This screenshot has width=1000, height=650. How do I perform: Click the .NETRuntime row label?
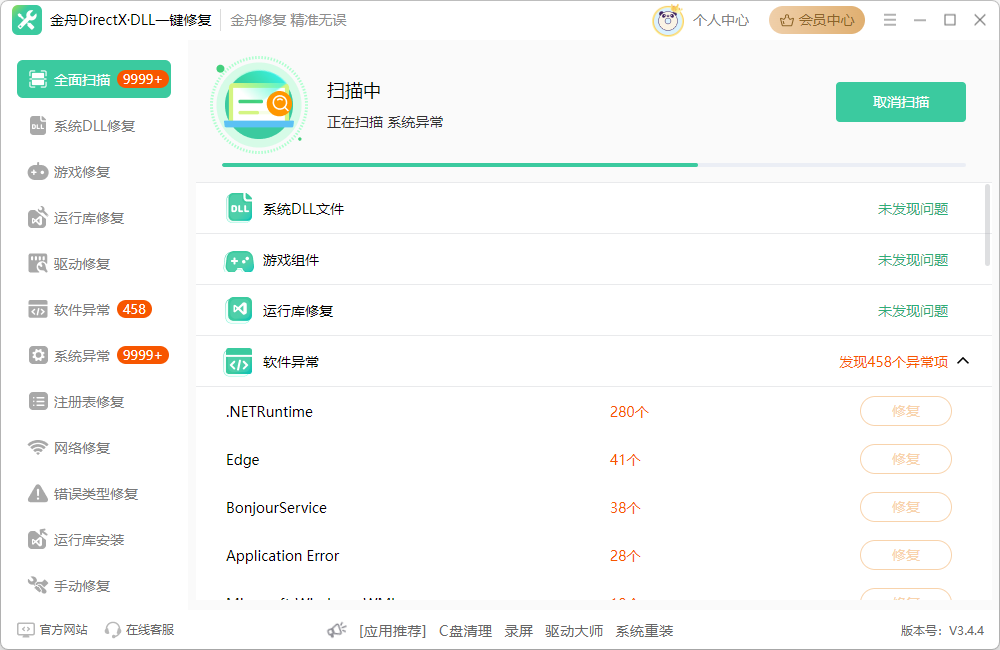(269, 411)
